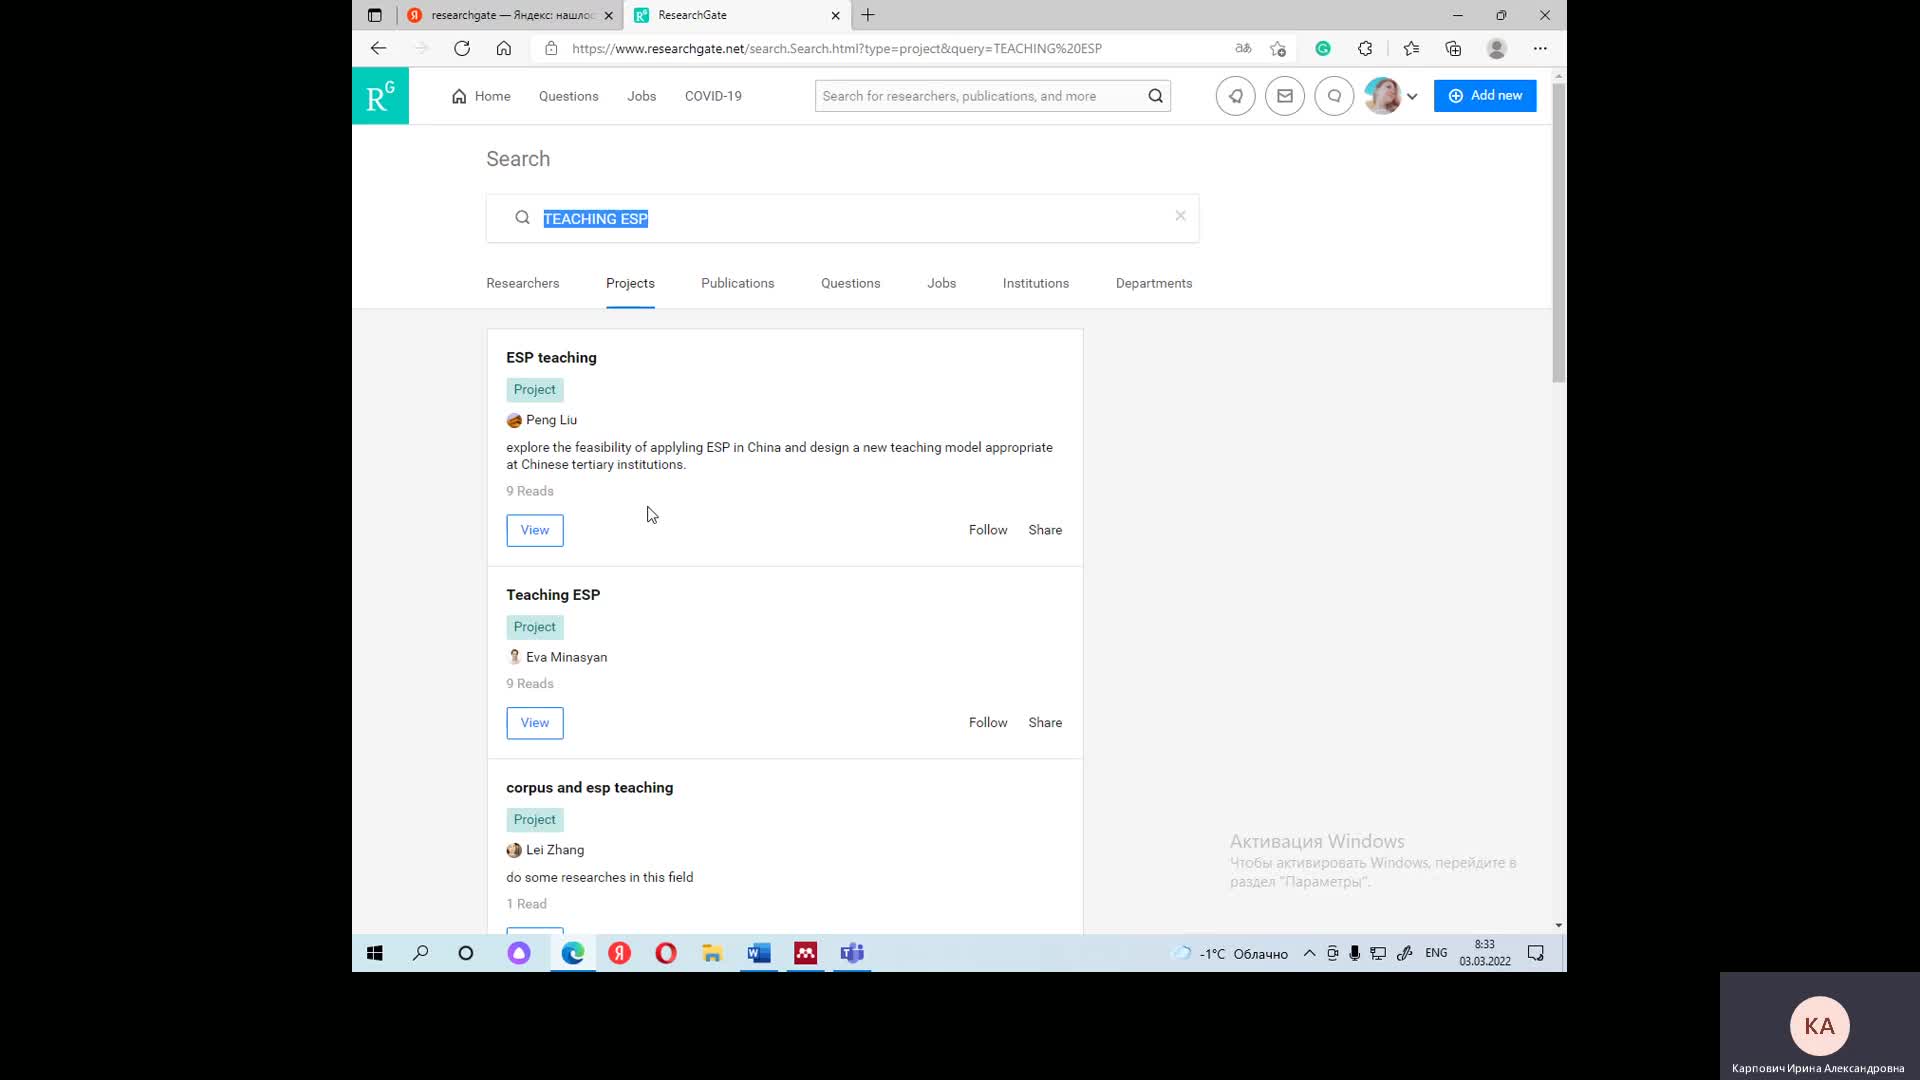Image resolution: width=1920 pixels, height=1080 pixels.
Task: Open Windows notification center icon
Action: (1536, 953)
